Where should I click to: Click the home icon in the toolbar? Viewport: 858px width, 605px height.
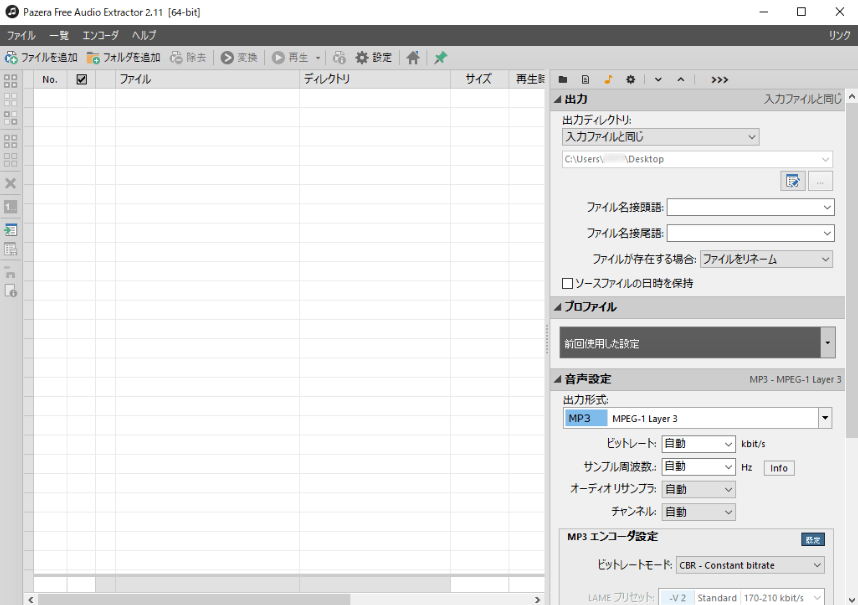click(x=413, y=57)
